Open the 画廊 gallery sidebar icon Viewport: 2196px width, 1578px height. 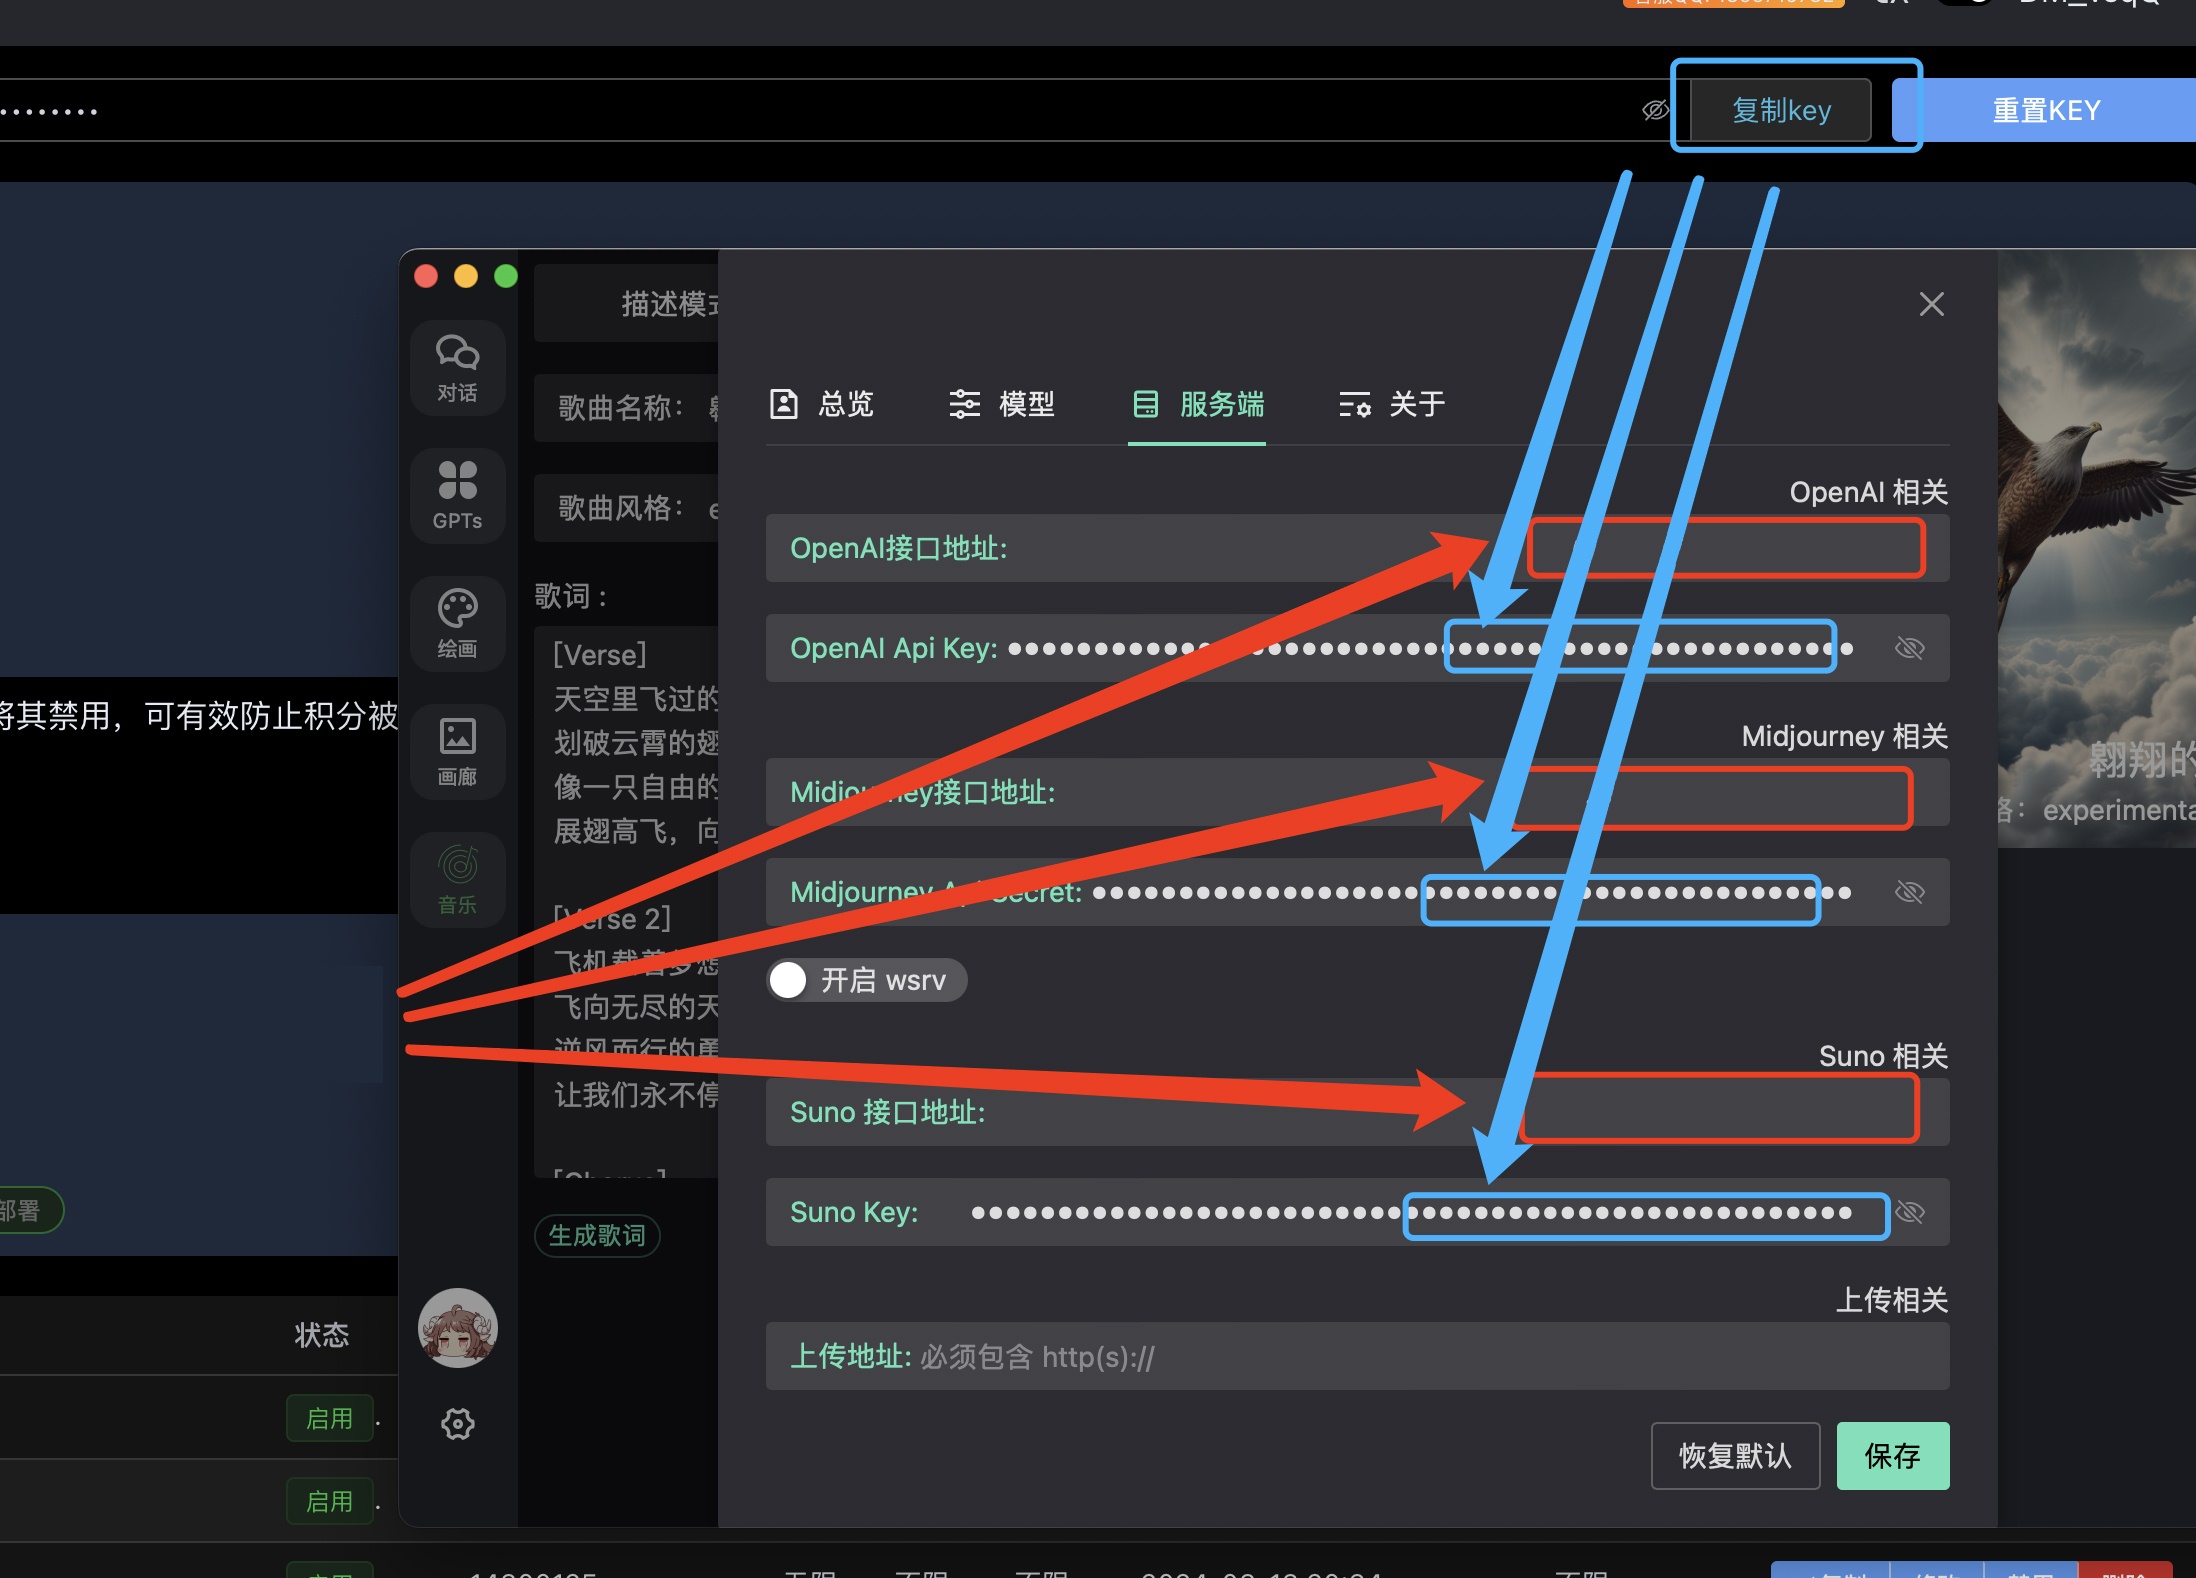[457, 751]
